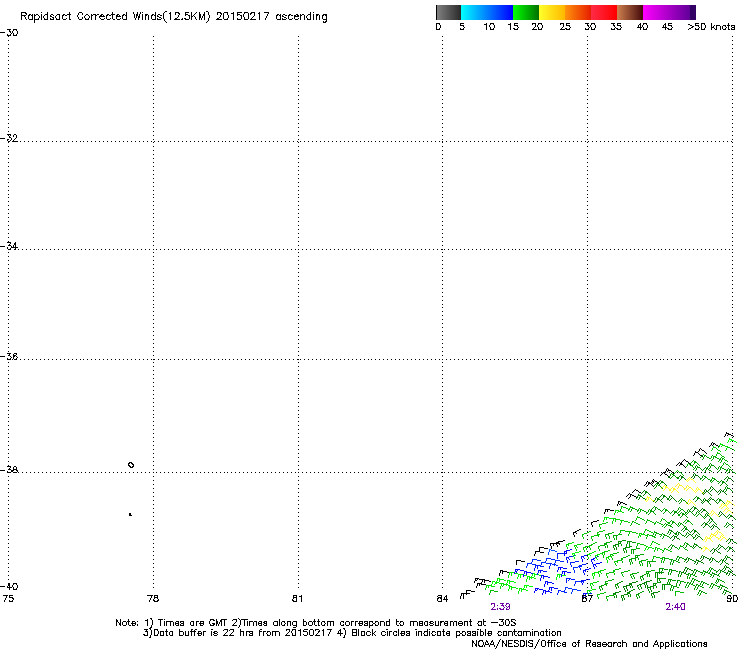Click the '20150217 ascending' date in title
The height and width of the screenshot is (650, 740).
271,17
